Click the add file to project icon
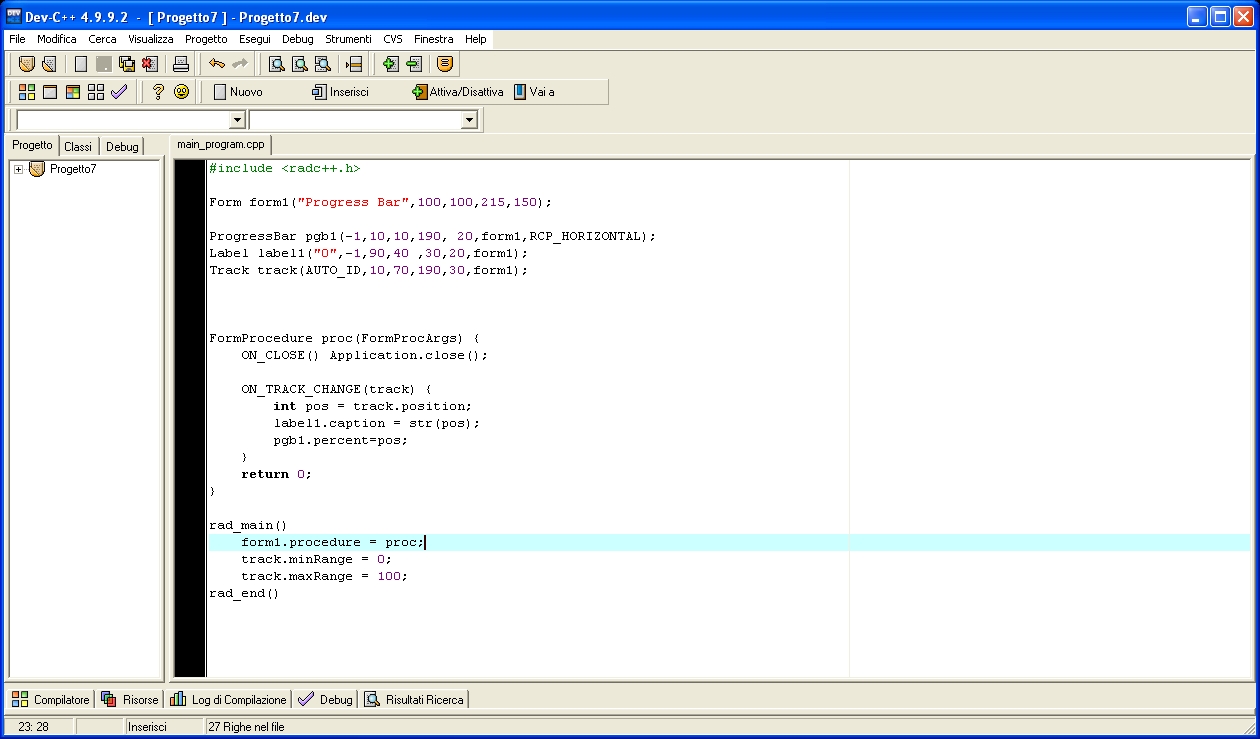The image size is (1260, 739). [x=390, y=64]
